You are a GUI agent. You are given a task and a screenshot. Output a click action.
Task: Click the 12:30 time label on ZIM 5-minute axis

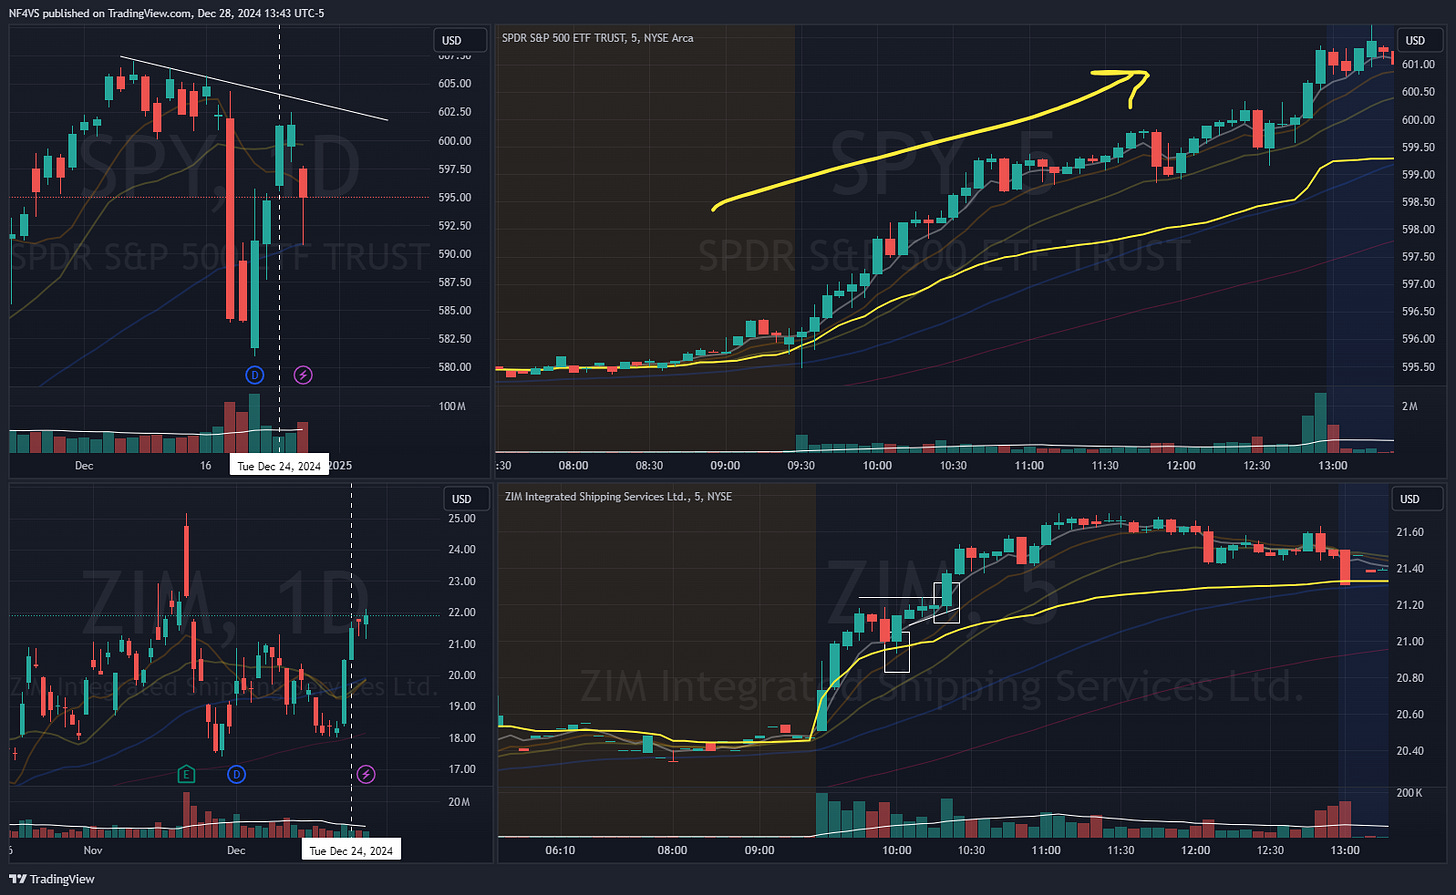point(1270,851)
